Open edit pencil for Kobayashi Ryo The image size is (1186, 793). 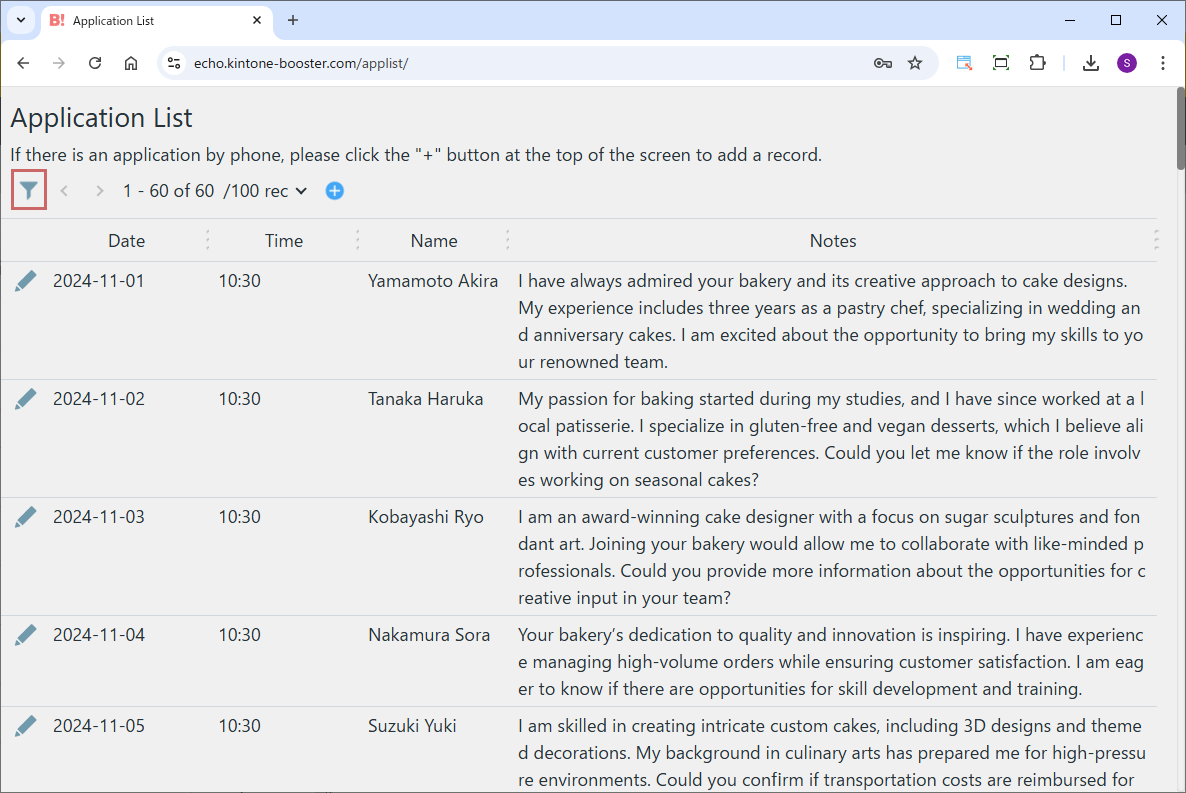26,517
